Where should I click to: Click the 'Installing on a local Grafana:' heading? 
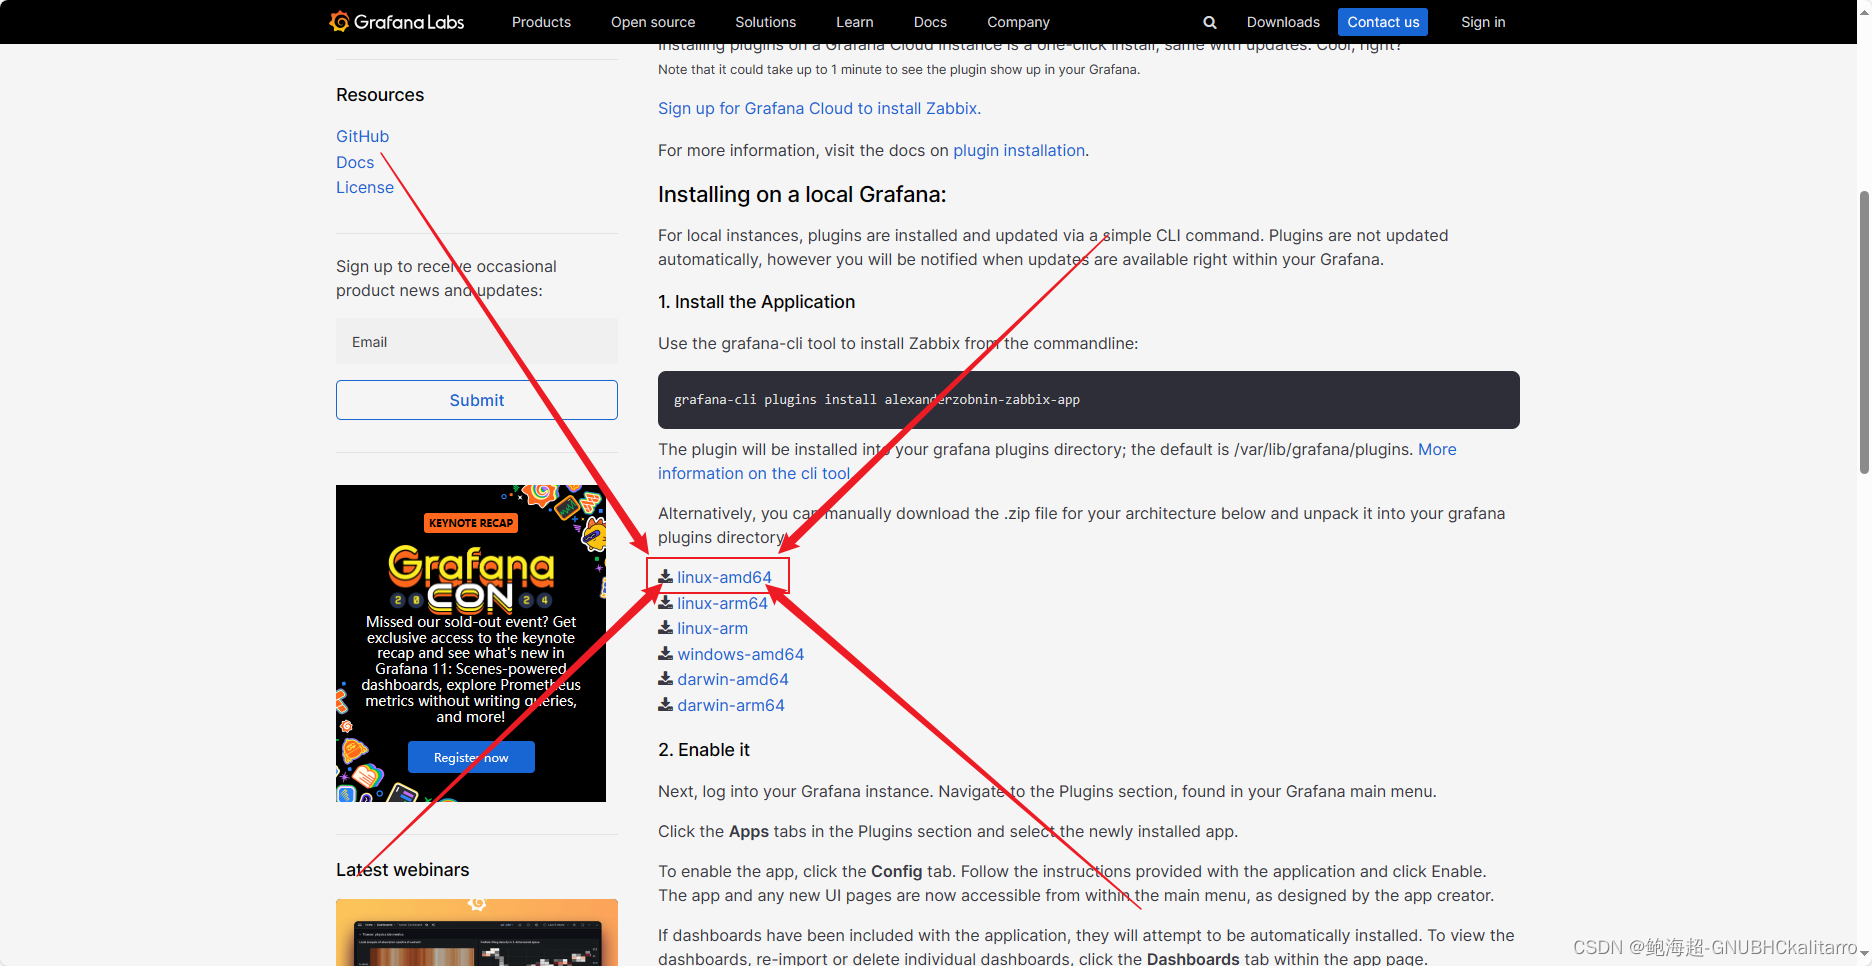tap(802, 194)
